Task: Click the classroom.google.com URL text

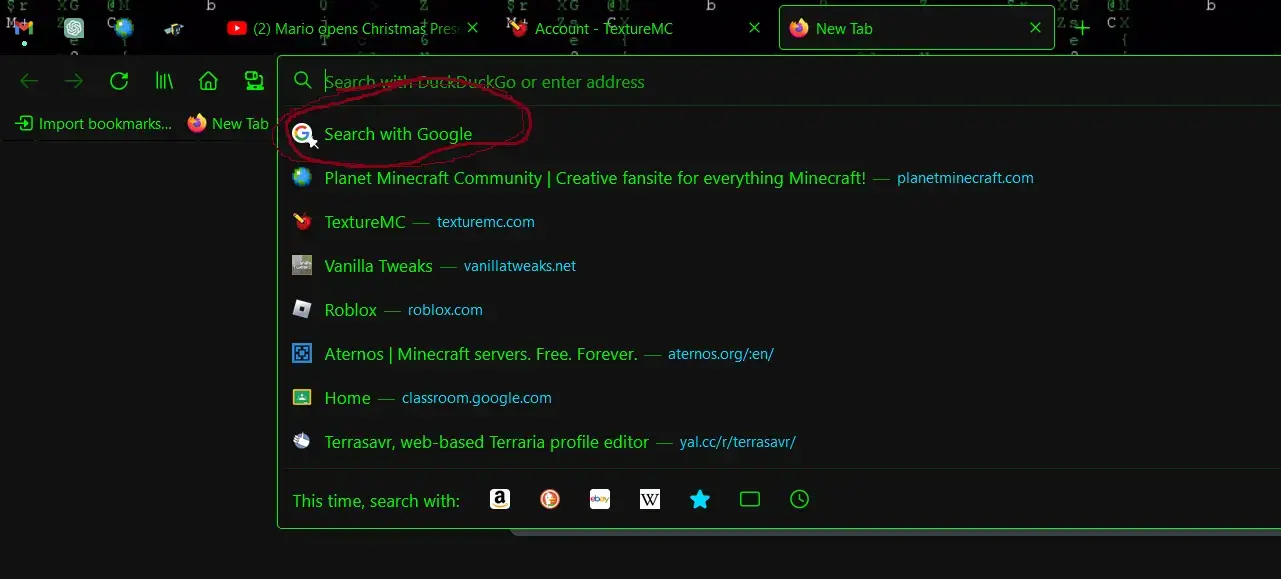Action: coord(477,398)
